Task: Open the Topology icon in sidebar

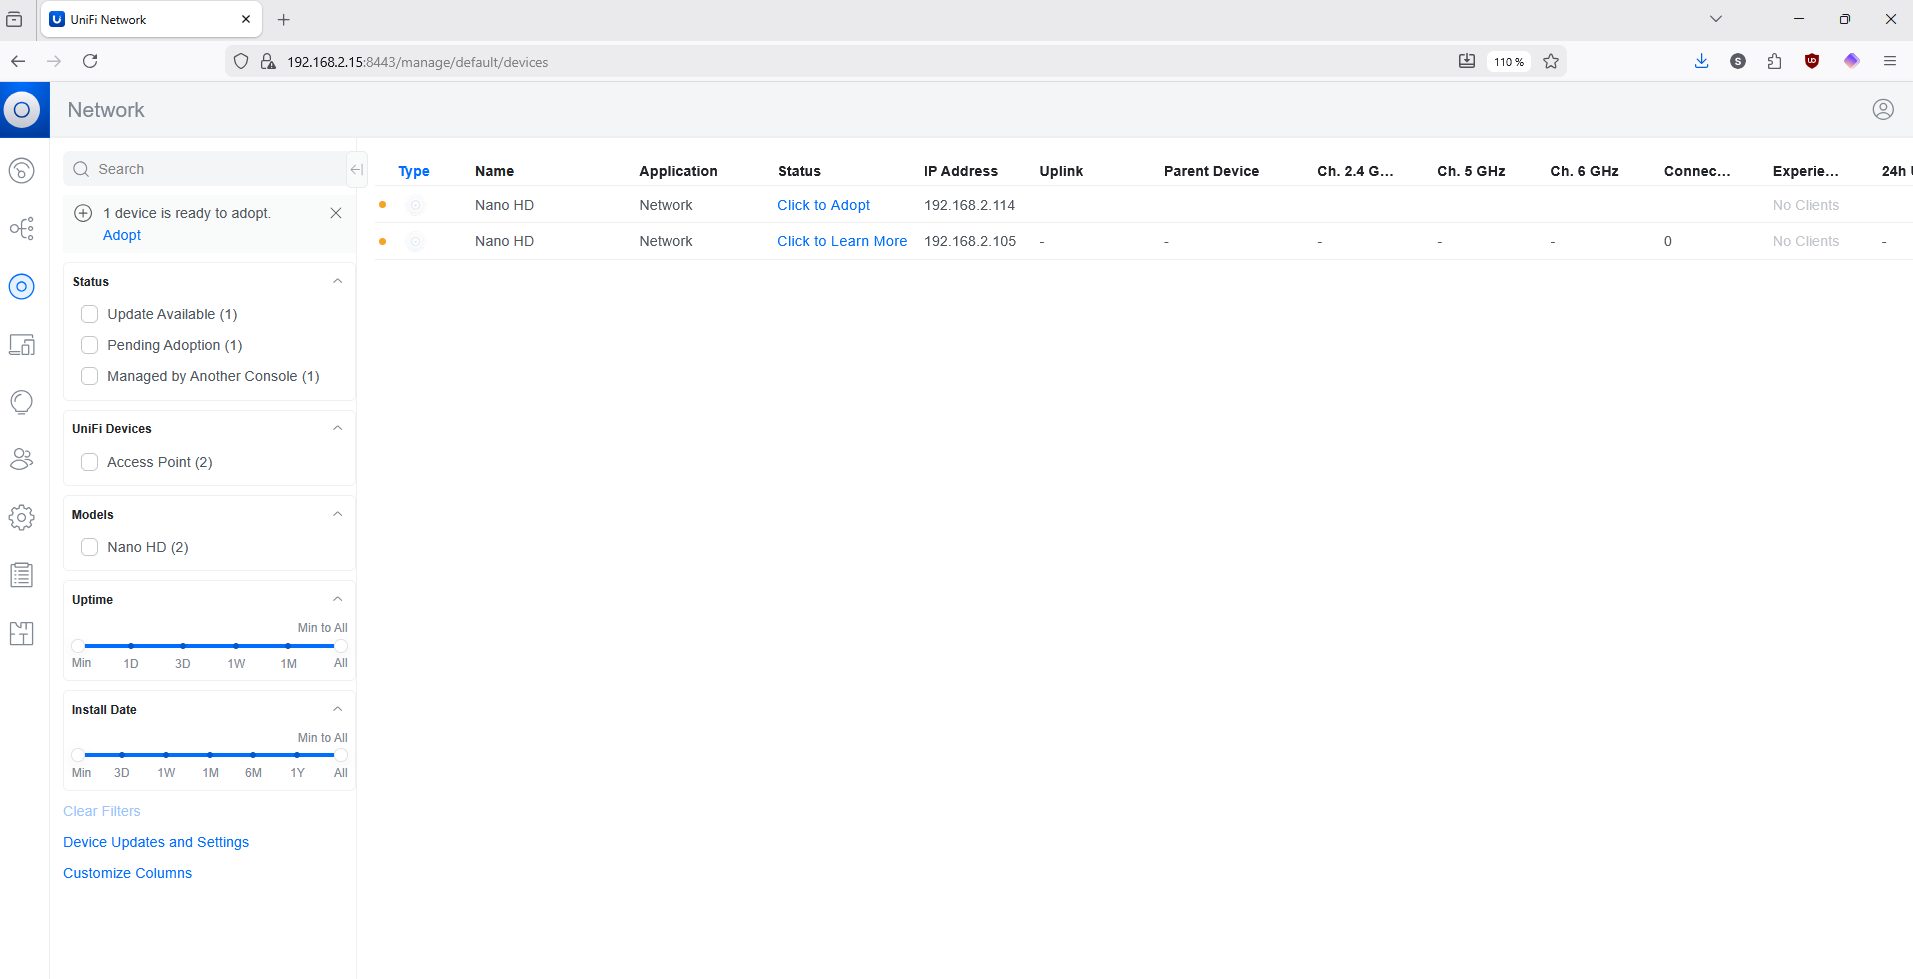Action: (x=21, y=229)
